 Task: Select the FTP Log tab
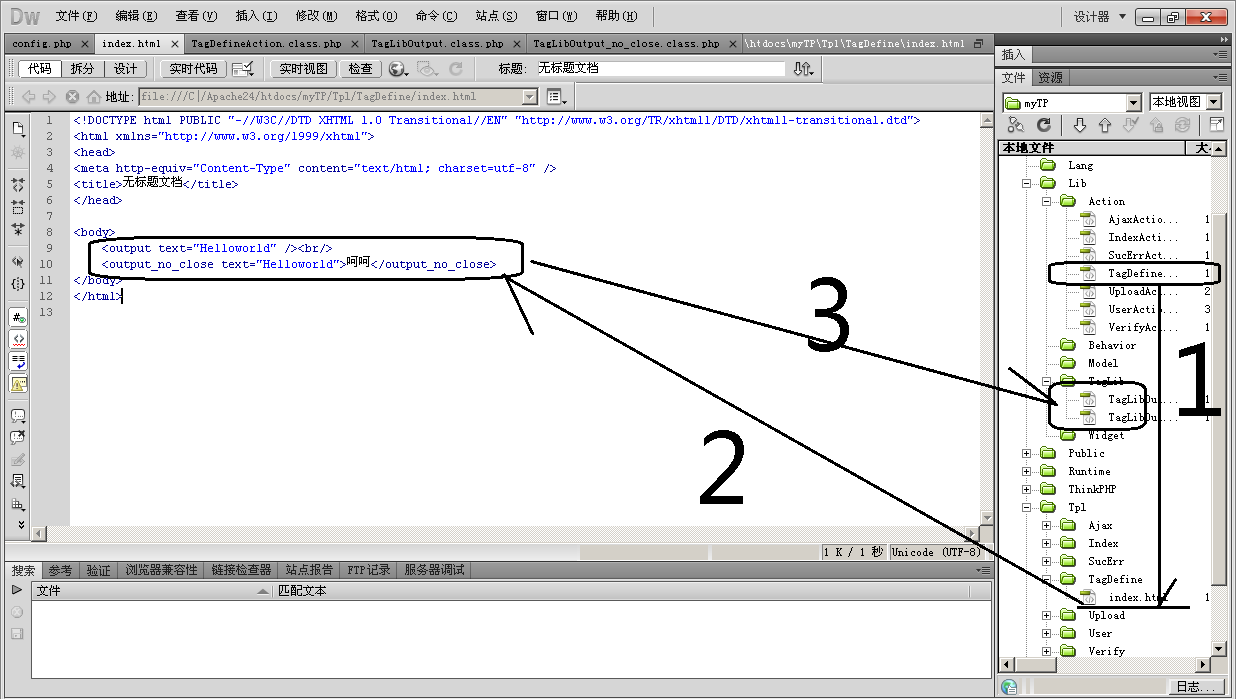tap(368, 570)
